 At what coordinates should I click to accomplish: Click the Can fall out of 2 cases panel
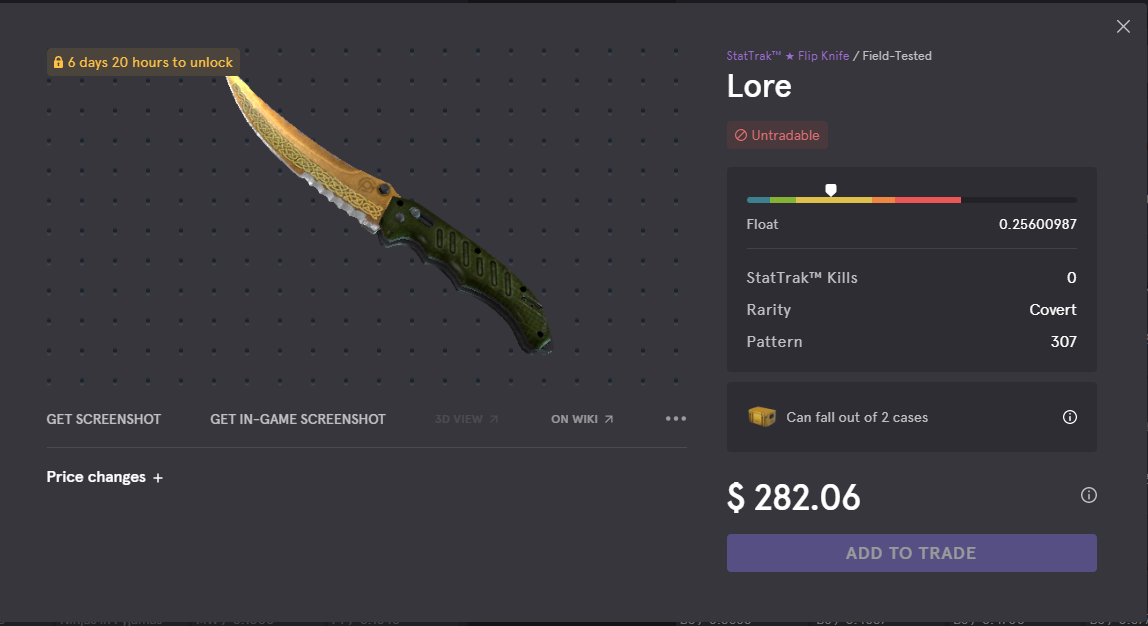[x=912, y=417]
